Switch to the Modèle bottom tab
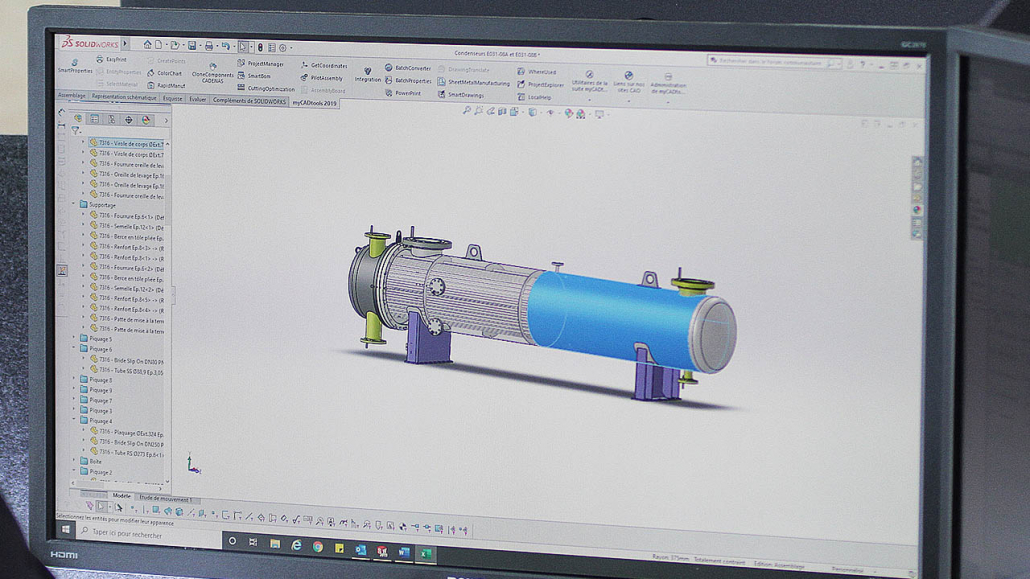Viewport: 1030px width, 579px height. (x=122, y=496)
